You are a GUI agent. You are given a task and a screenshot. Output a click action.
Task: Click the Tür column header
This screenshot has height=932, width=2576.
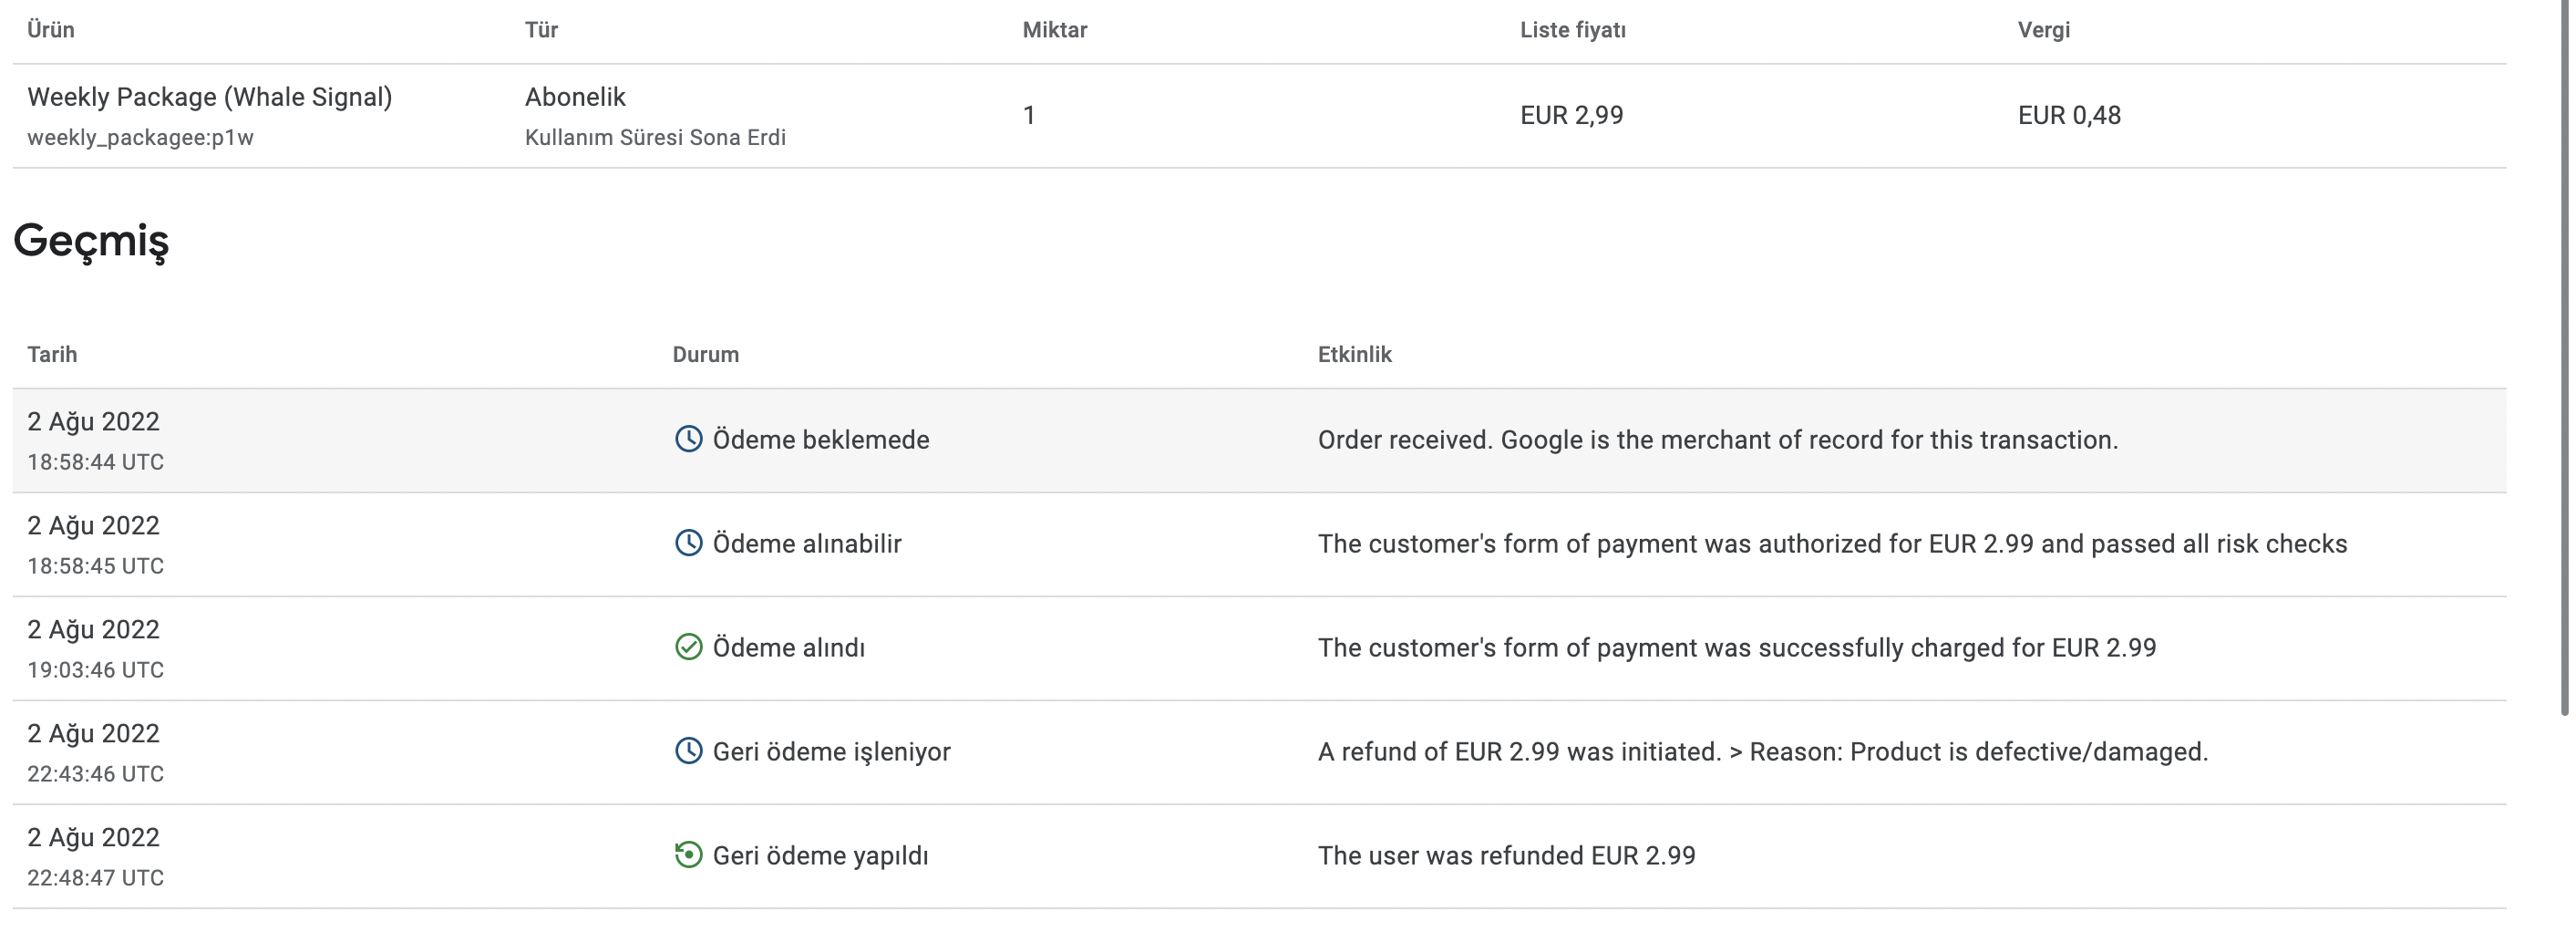tap(541, 30)
